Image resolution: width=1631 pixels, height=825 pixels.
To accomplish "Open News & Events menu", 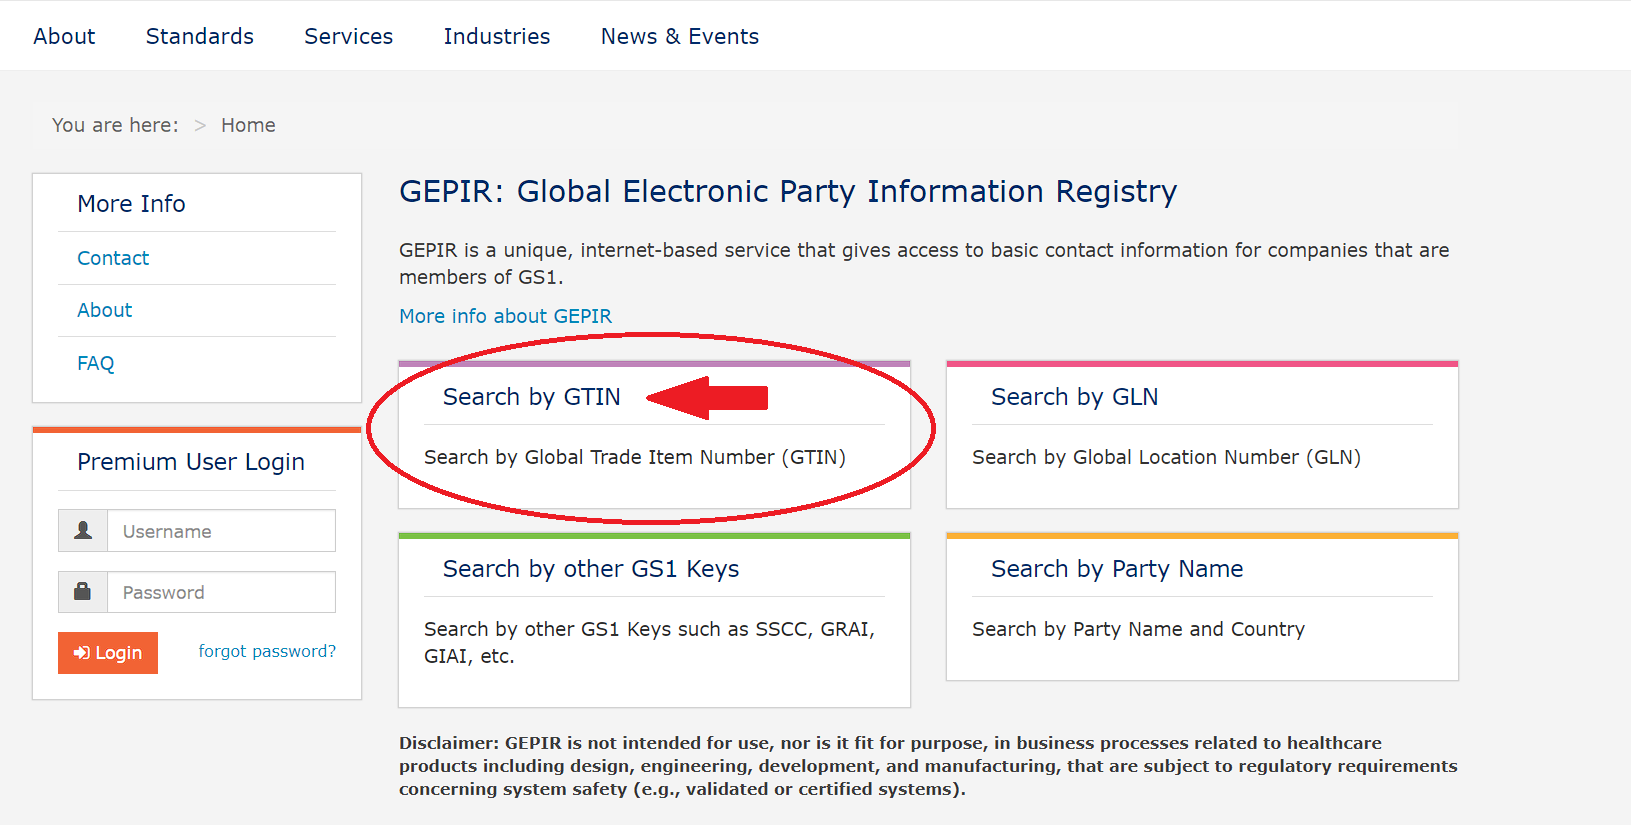I will click(680, 36).
